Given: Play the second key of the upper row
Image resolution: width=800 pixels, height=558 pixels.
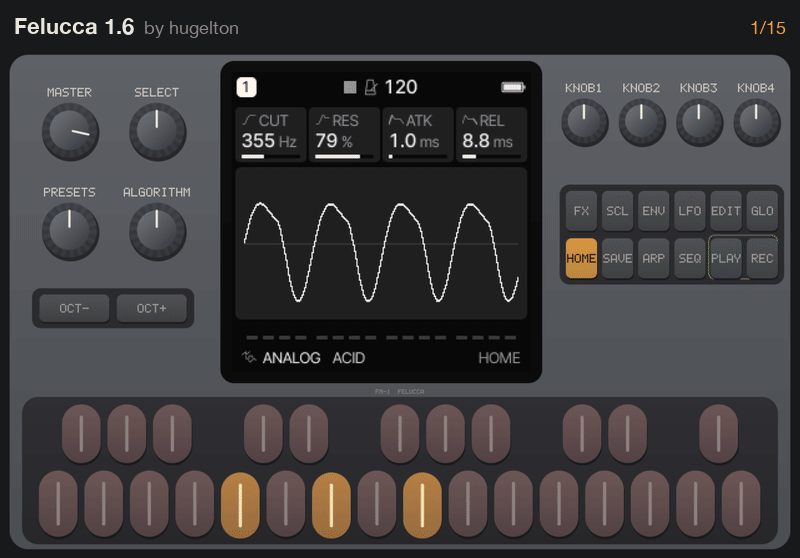Looking at the screenshot, I should click(127, 434).
